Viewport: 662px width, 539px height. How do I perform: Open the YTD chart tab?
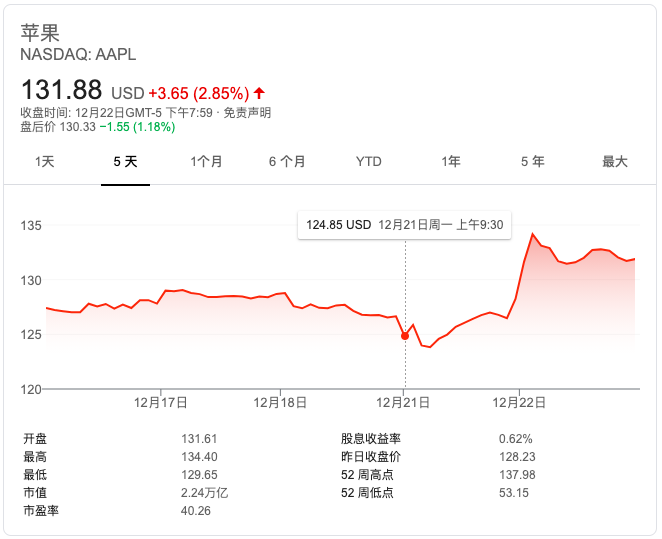click(369, 161)
